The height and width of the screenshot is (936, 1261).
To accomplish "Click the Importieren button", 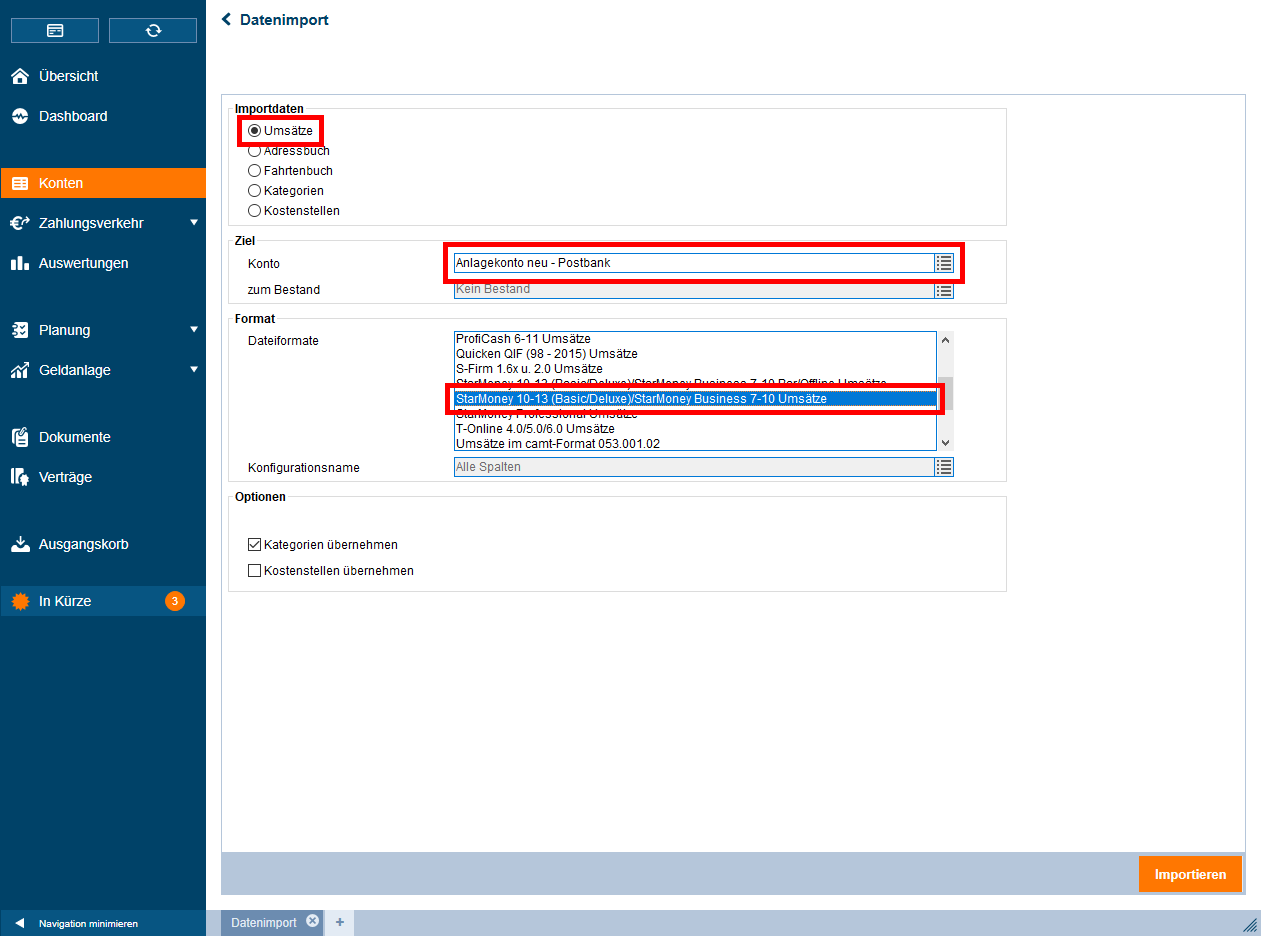I will [1190, 874].
